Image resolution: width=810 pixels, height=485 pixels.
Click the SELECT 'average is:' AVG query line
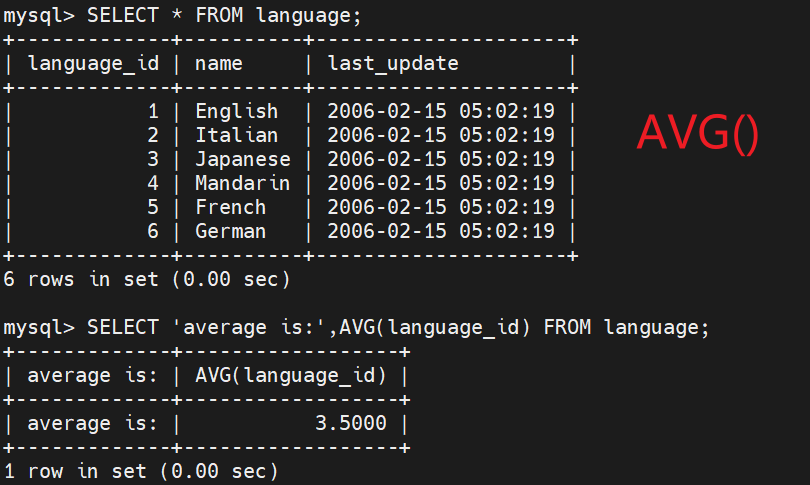(x=356, y=327)
